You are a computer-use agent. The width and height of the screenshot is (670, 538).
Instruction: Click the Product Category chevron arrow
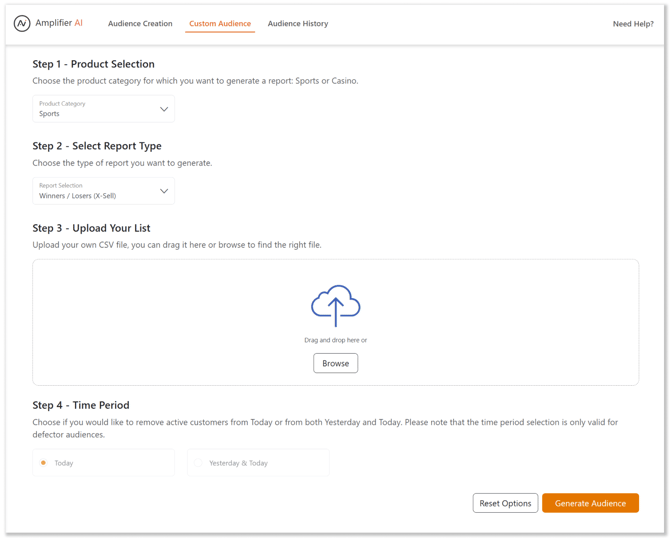(164, 109)
